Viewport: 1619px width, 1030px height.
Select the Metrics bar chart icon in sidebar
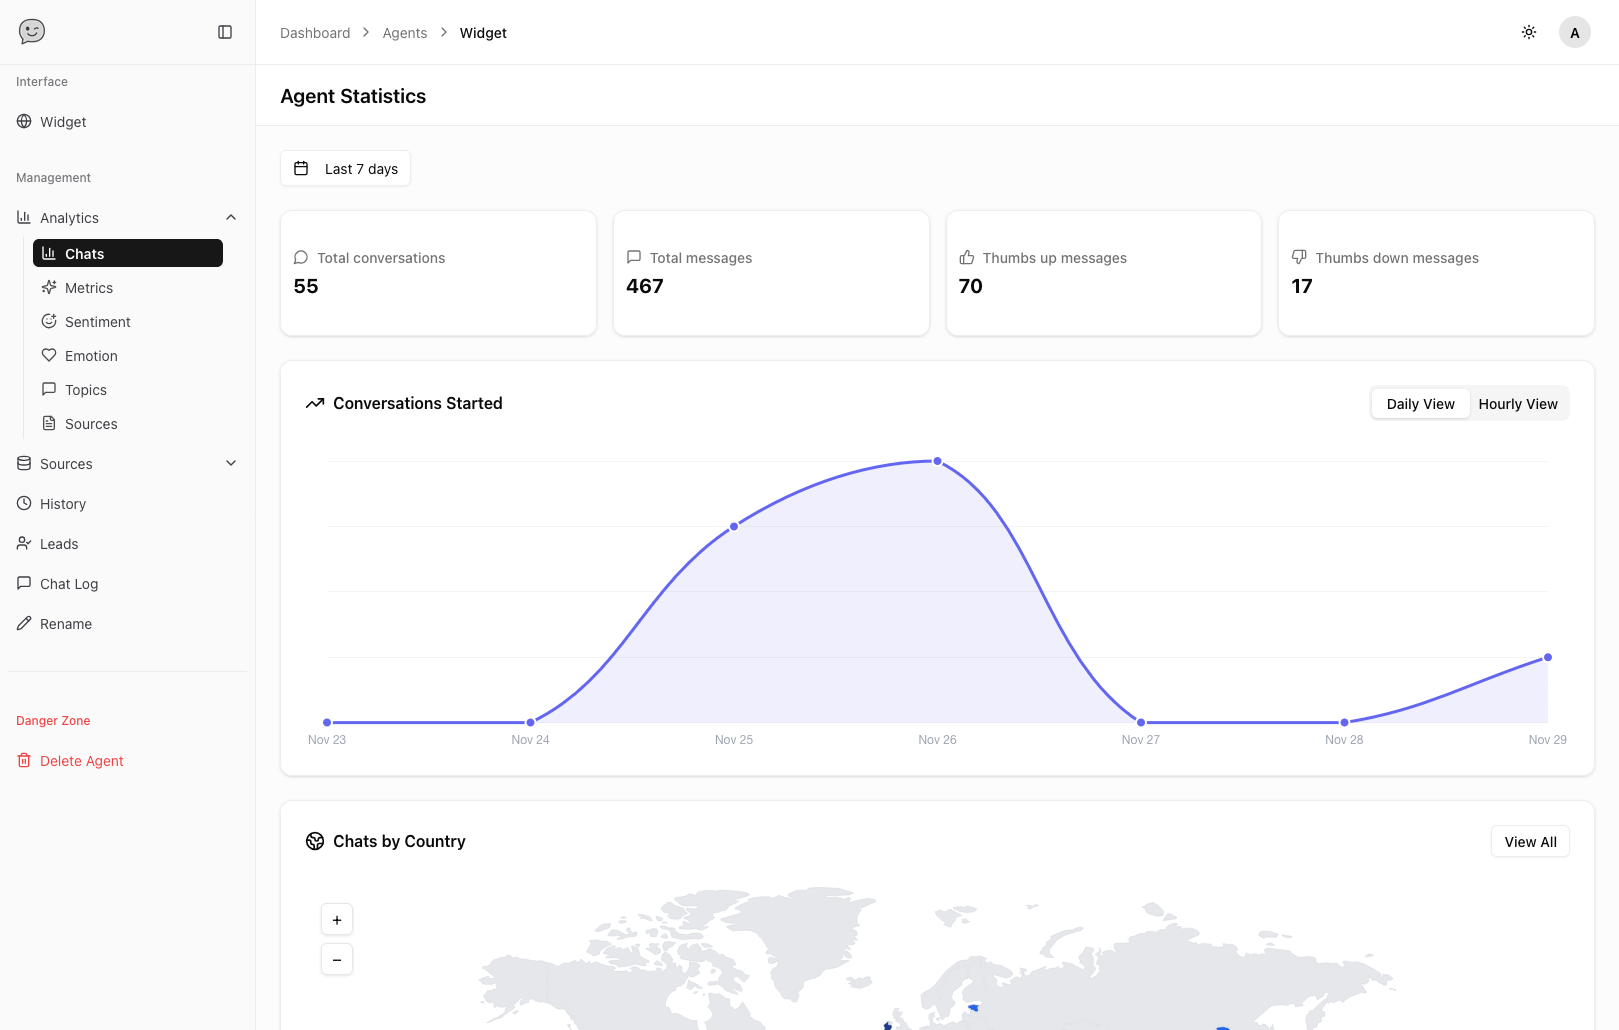click(x=49, y=287)
